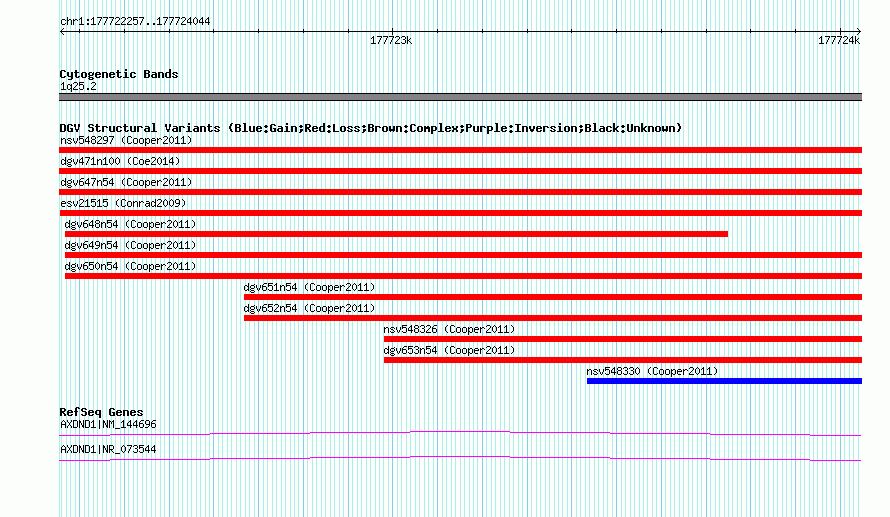Click the nsv548326 (Cooper2011) label
This screenshot has height=517, width=890.
click(449, 329)
